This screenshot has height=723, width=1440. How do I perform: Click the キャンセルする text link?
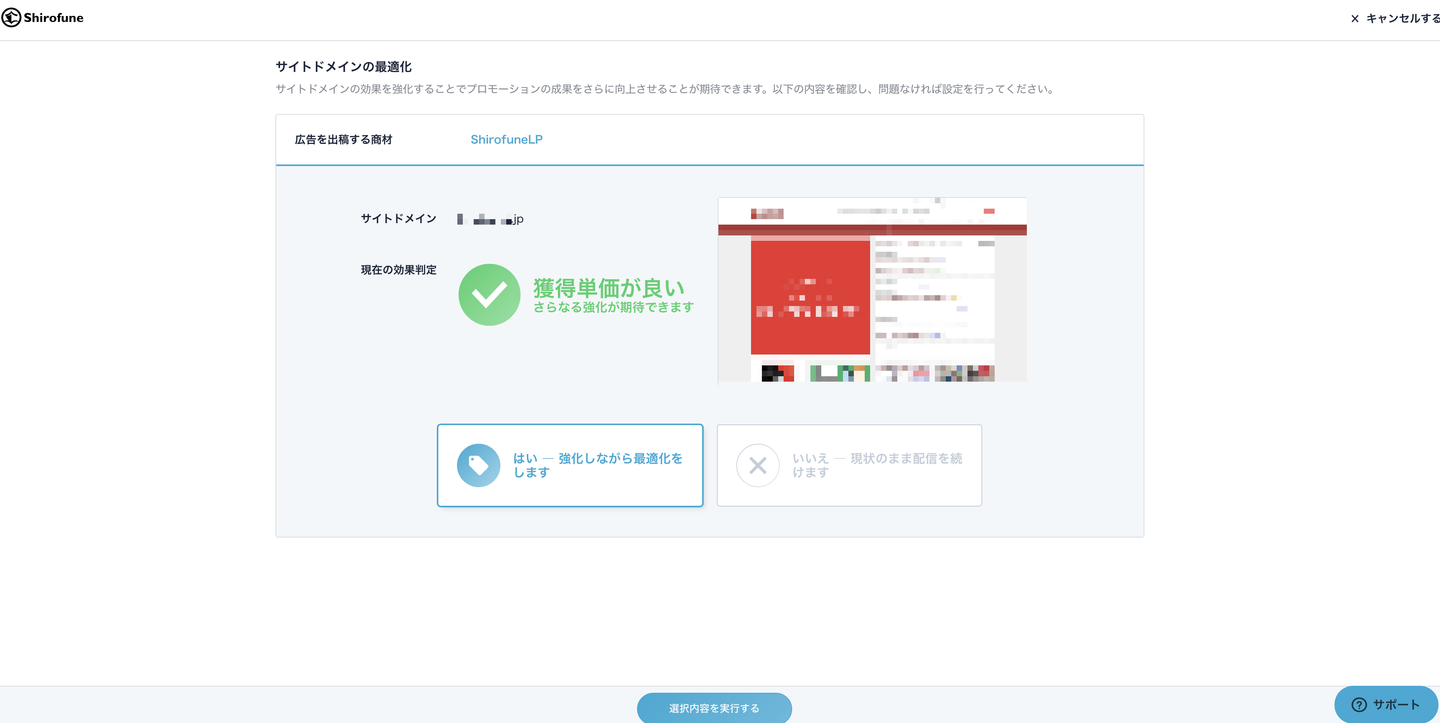(1403, 19)
